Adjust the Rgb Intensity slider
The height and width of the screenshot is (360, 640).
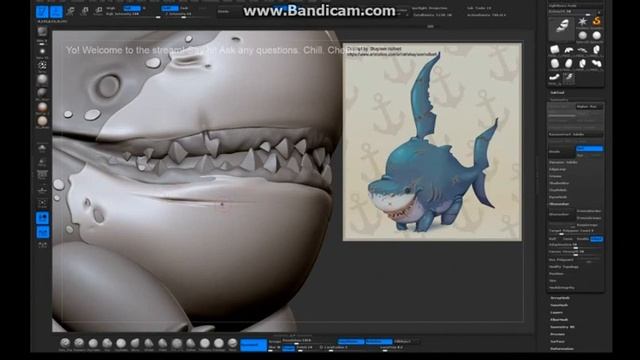(133, 14)
